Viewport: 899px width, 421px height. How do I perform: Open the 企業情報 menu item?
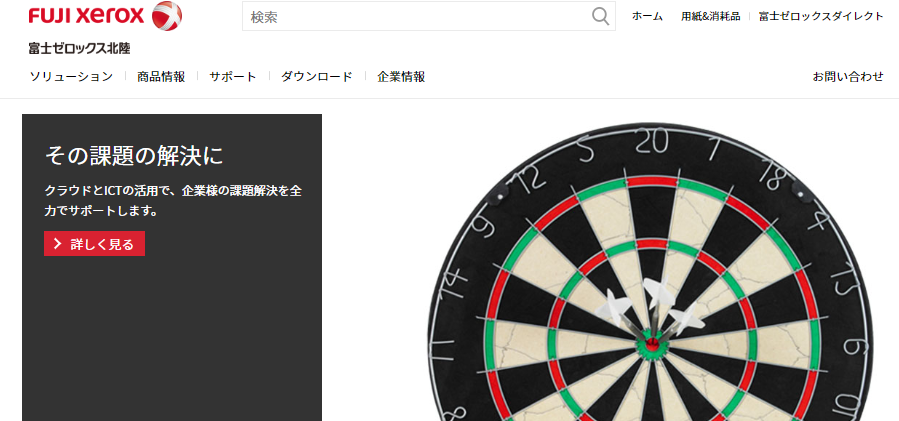[x=401, y=76]
